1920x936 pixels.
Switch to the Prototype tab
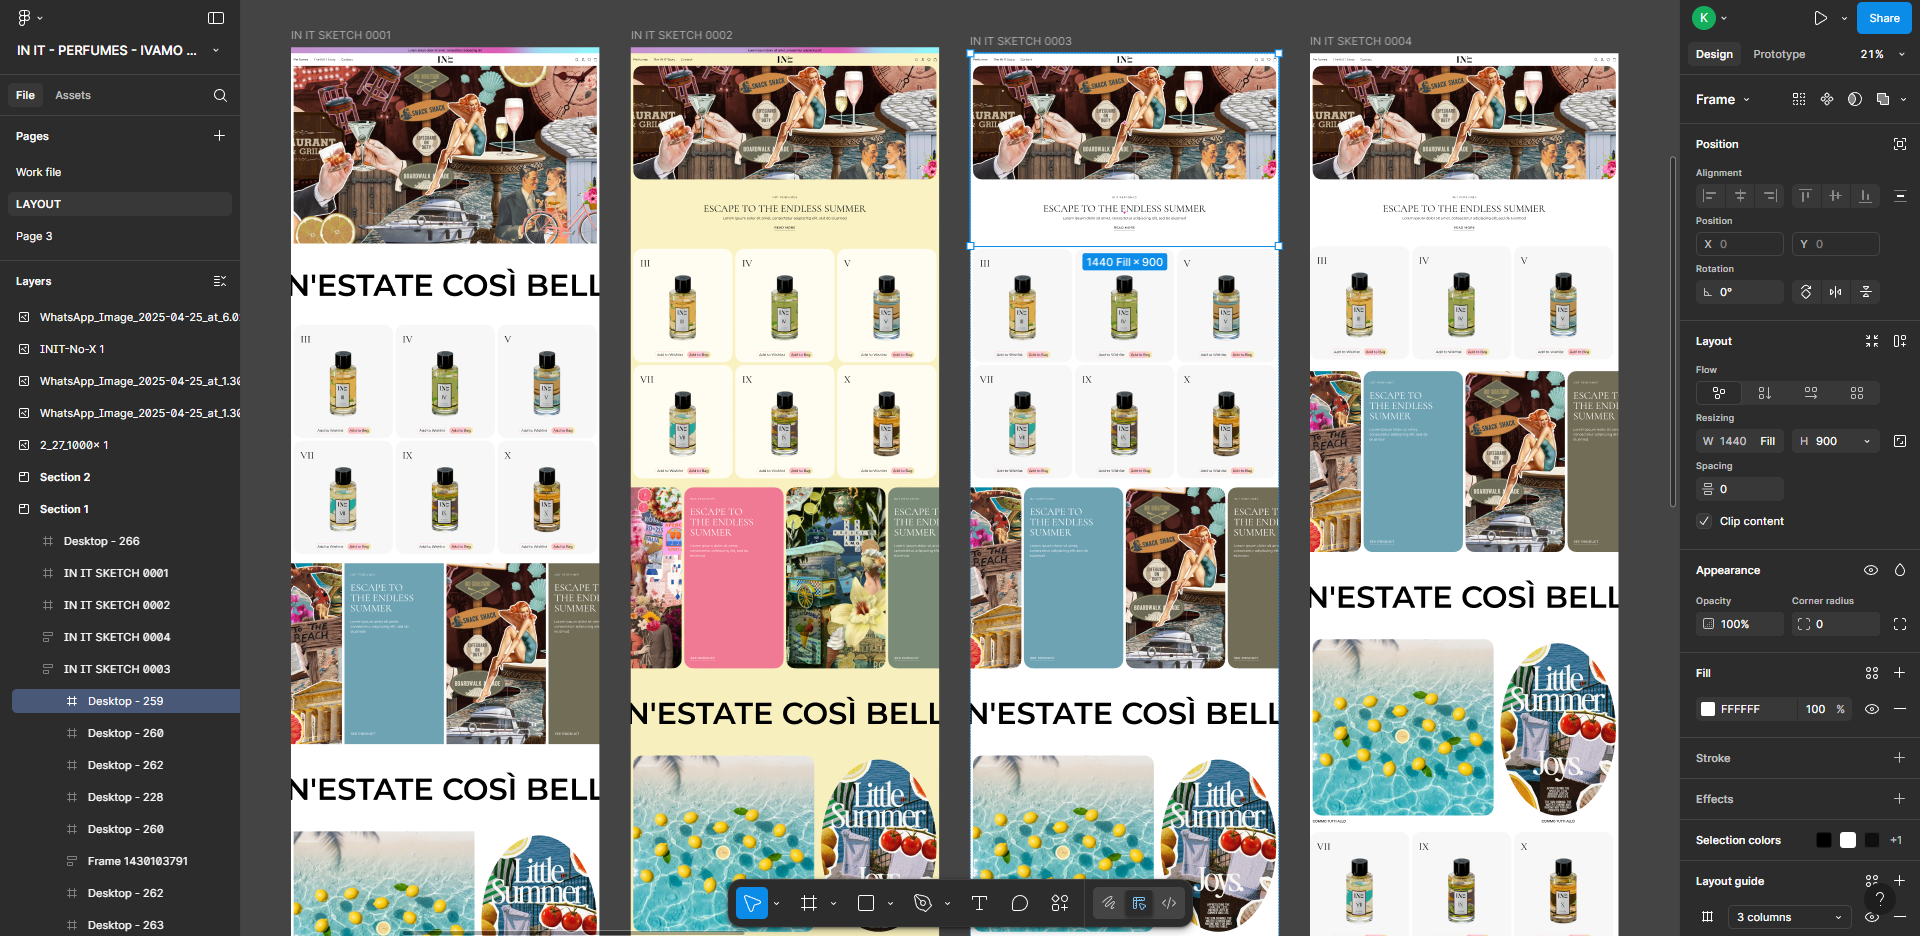pos(1779,54)
